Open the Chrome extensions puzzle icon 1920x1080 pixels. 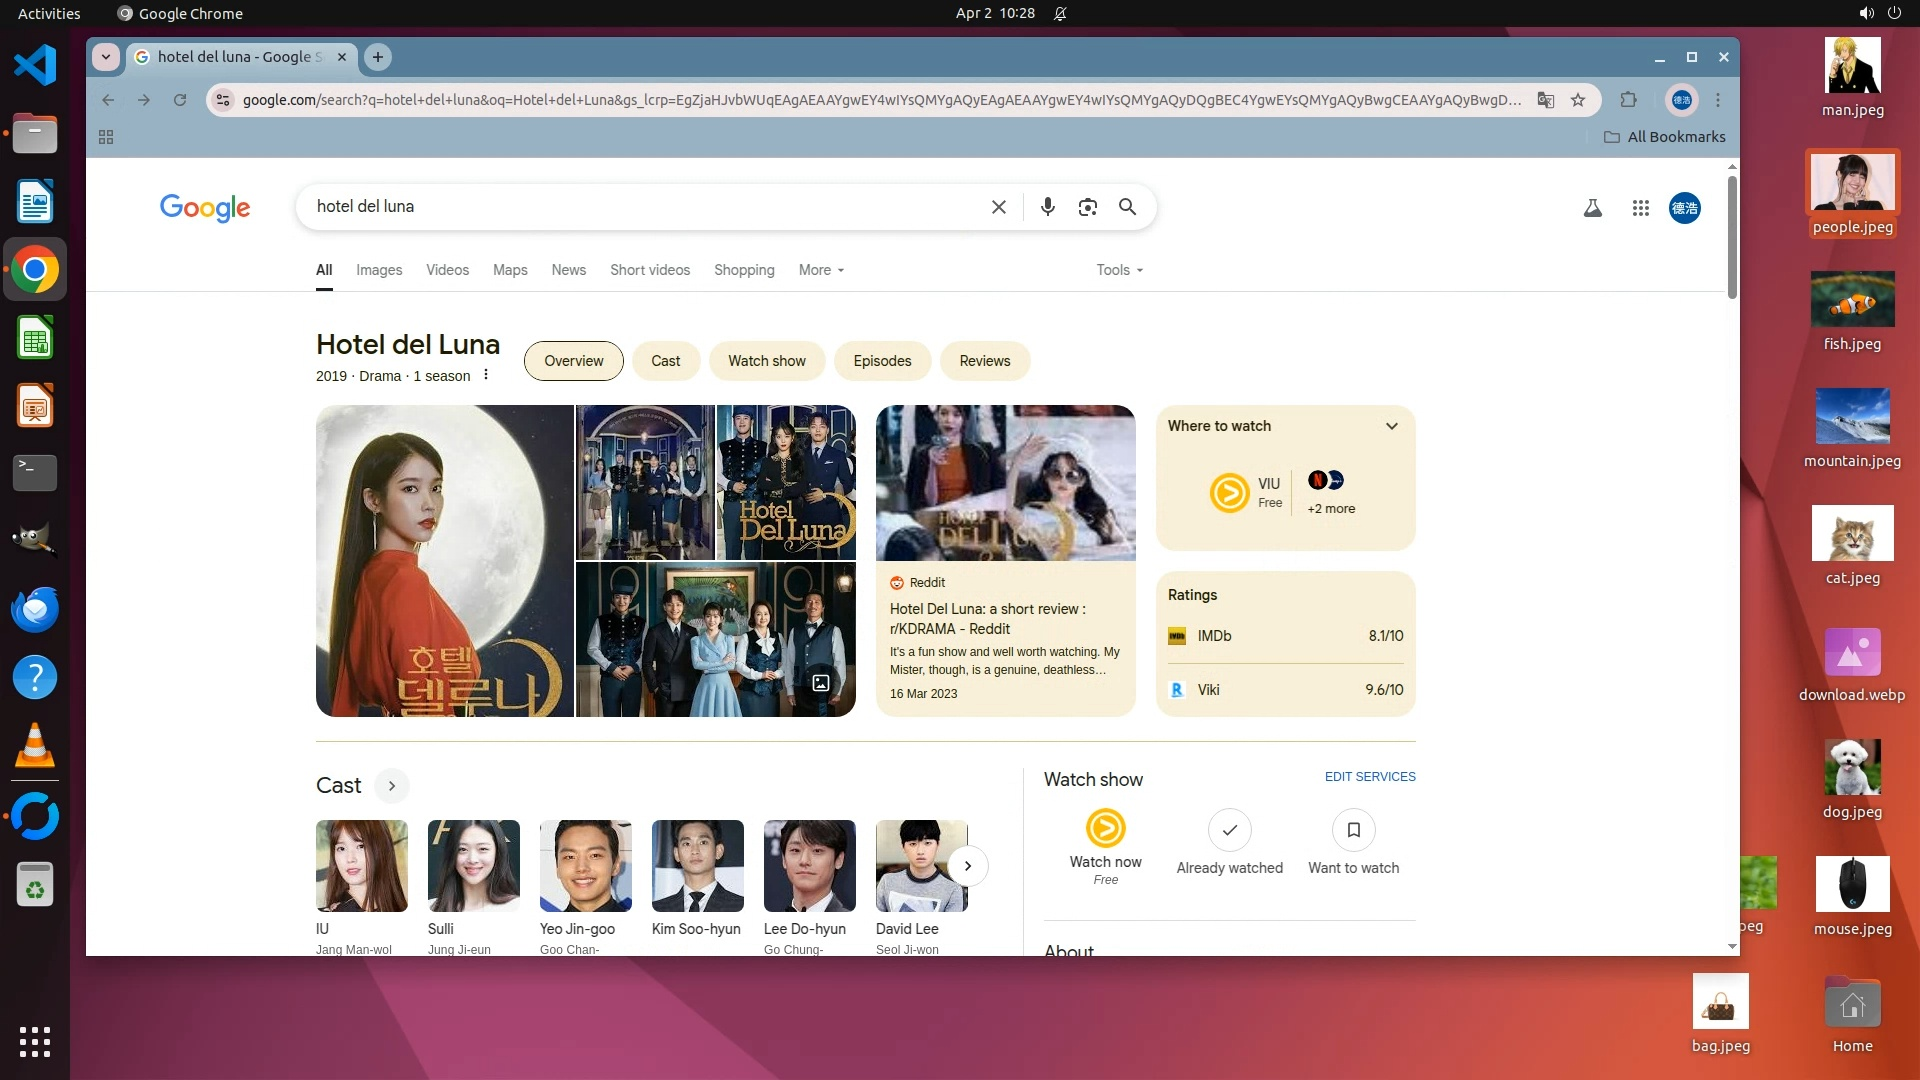click(x=1628, y=100)
